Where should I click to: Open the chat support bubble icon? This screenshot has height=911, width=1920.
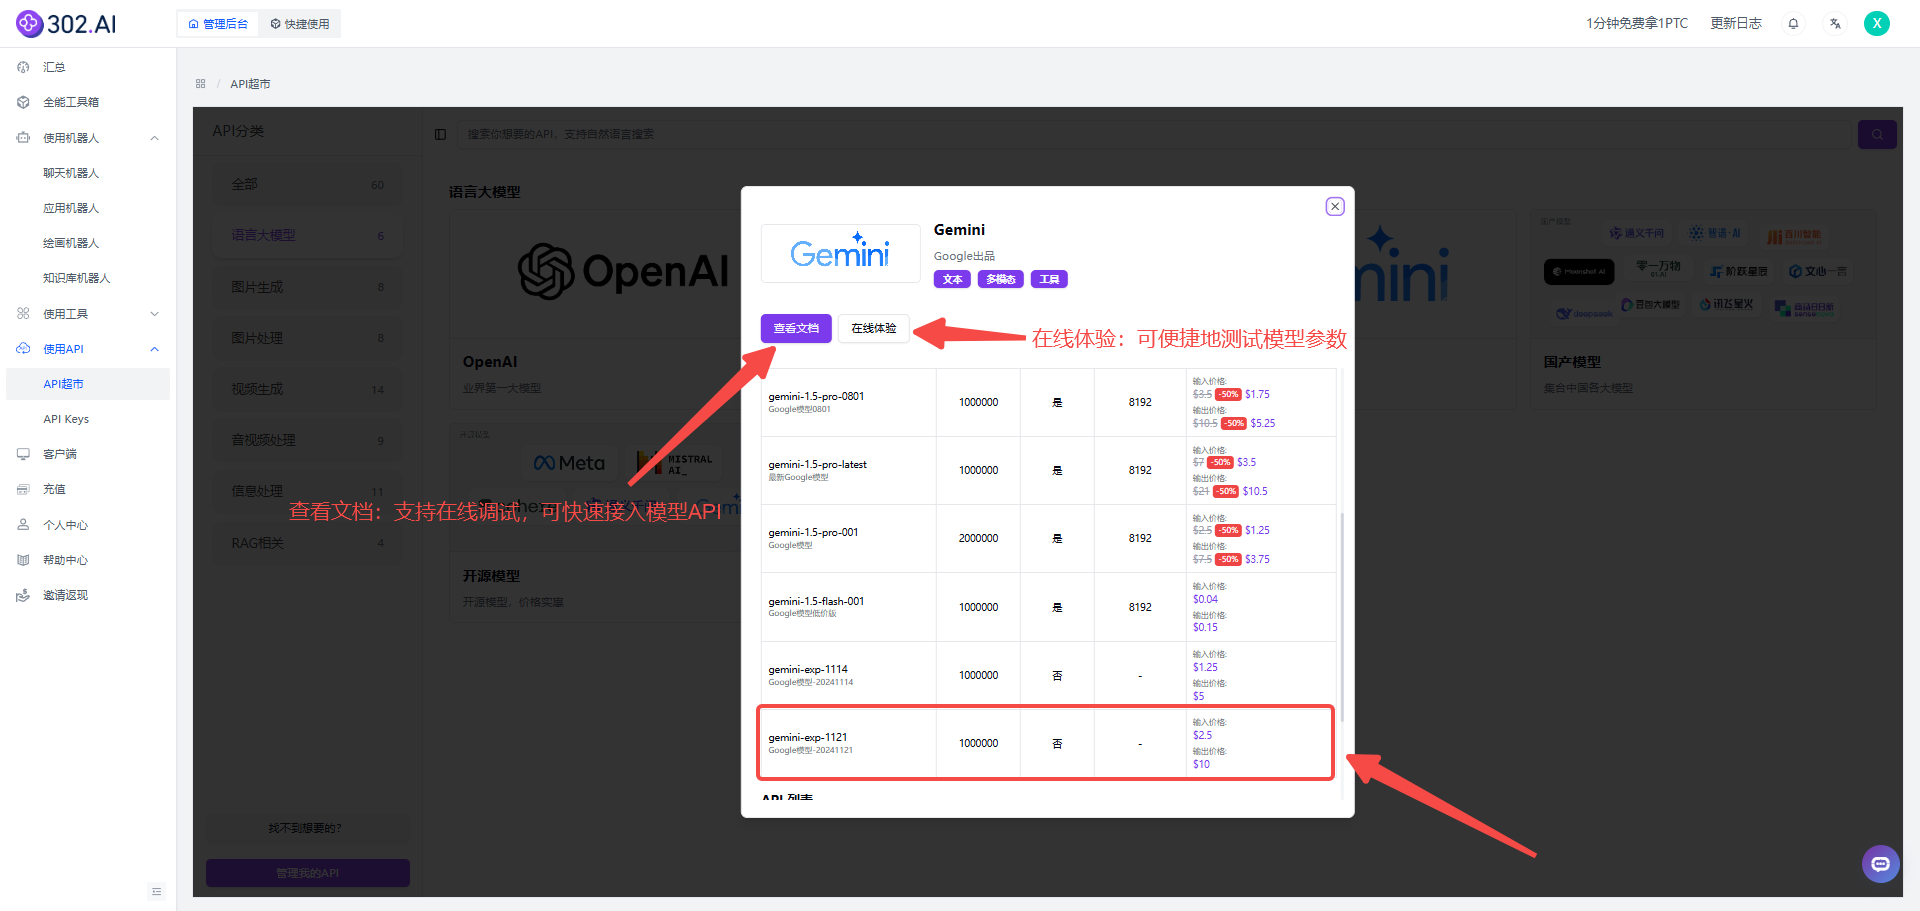coord(1880,864)
